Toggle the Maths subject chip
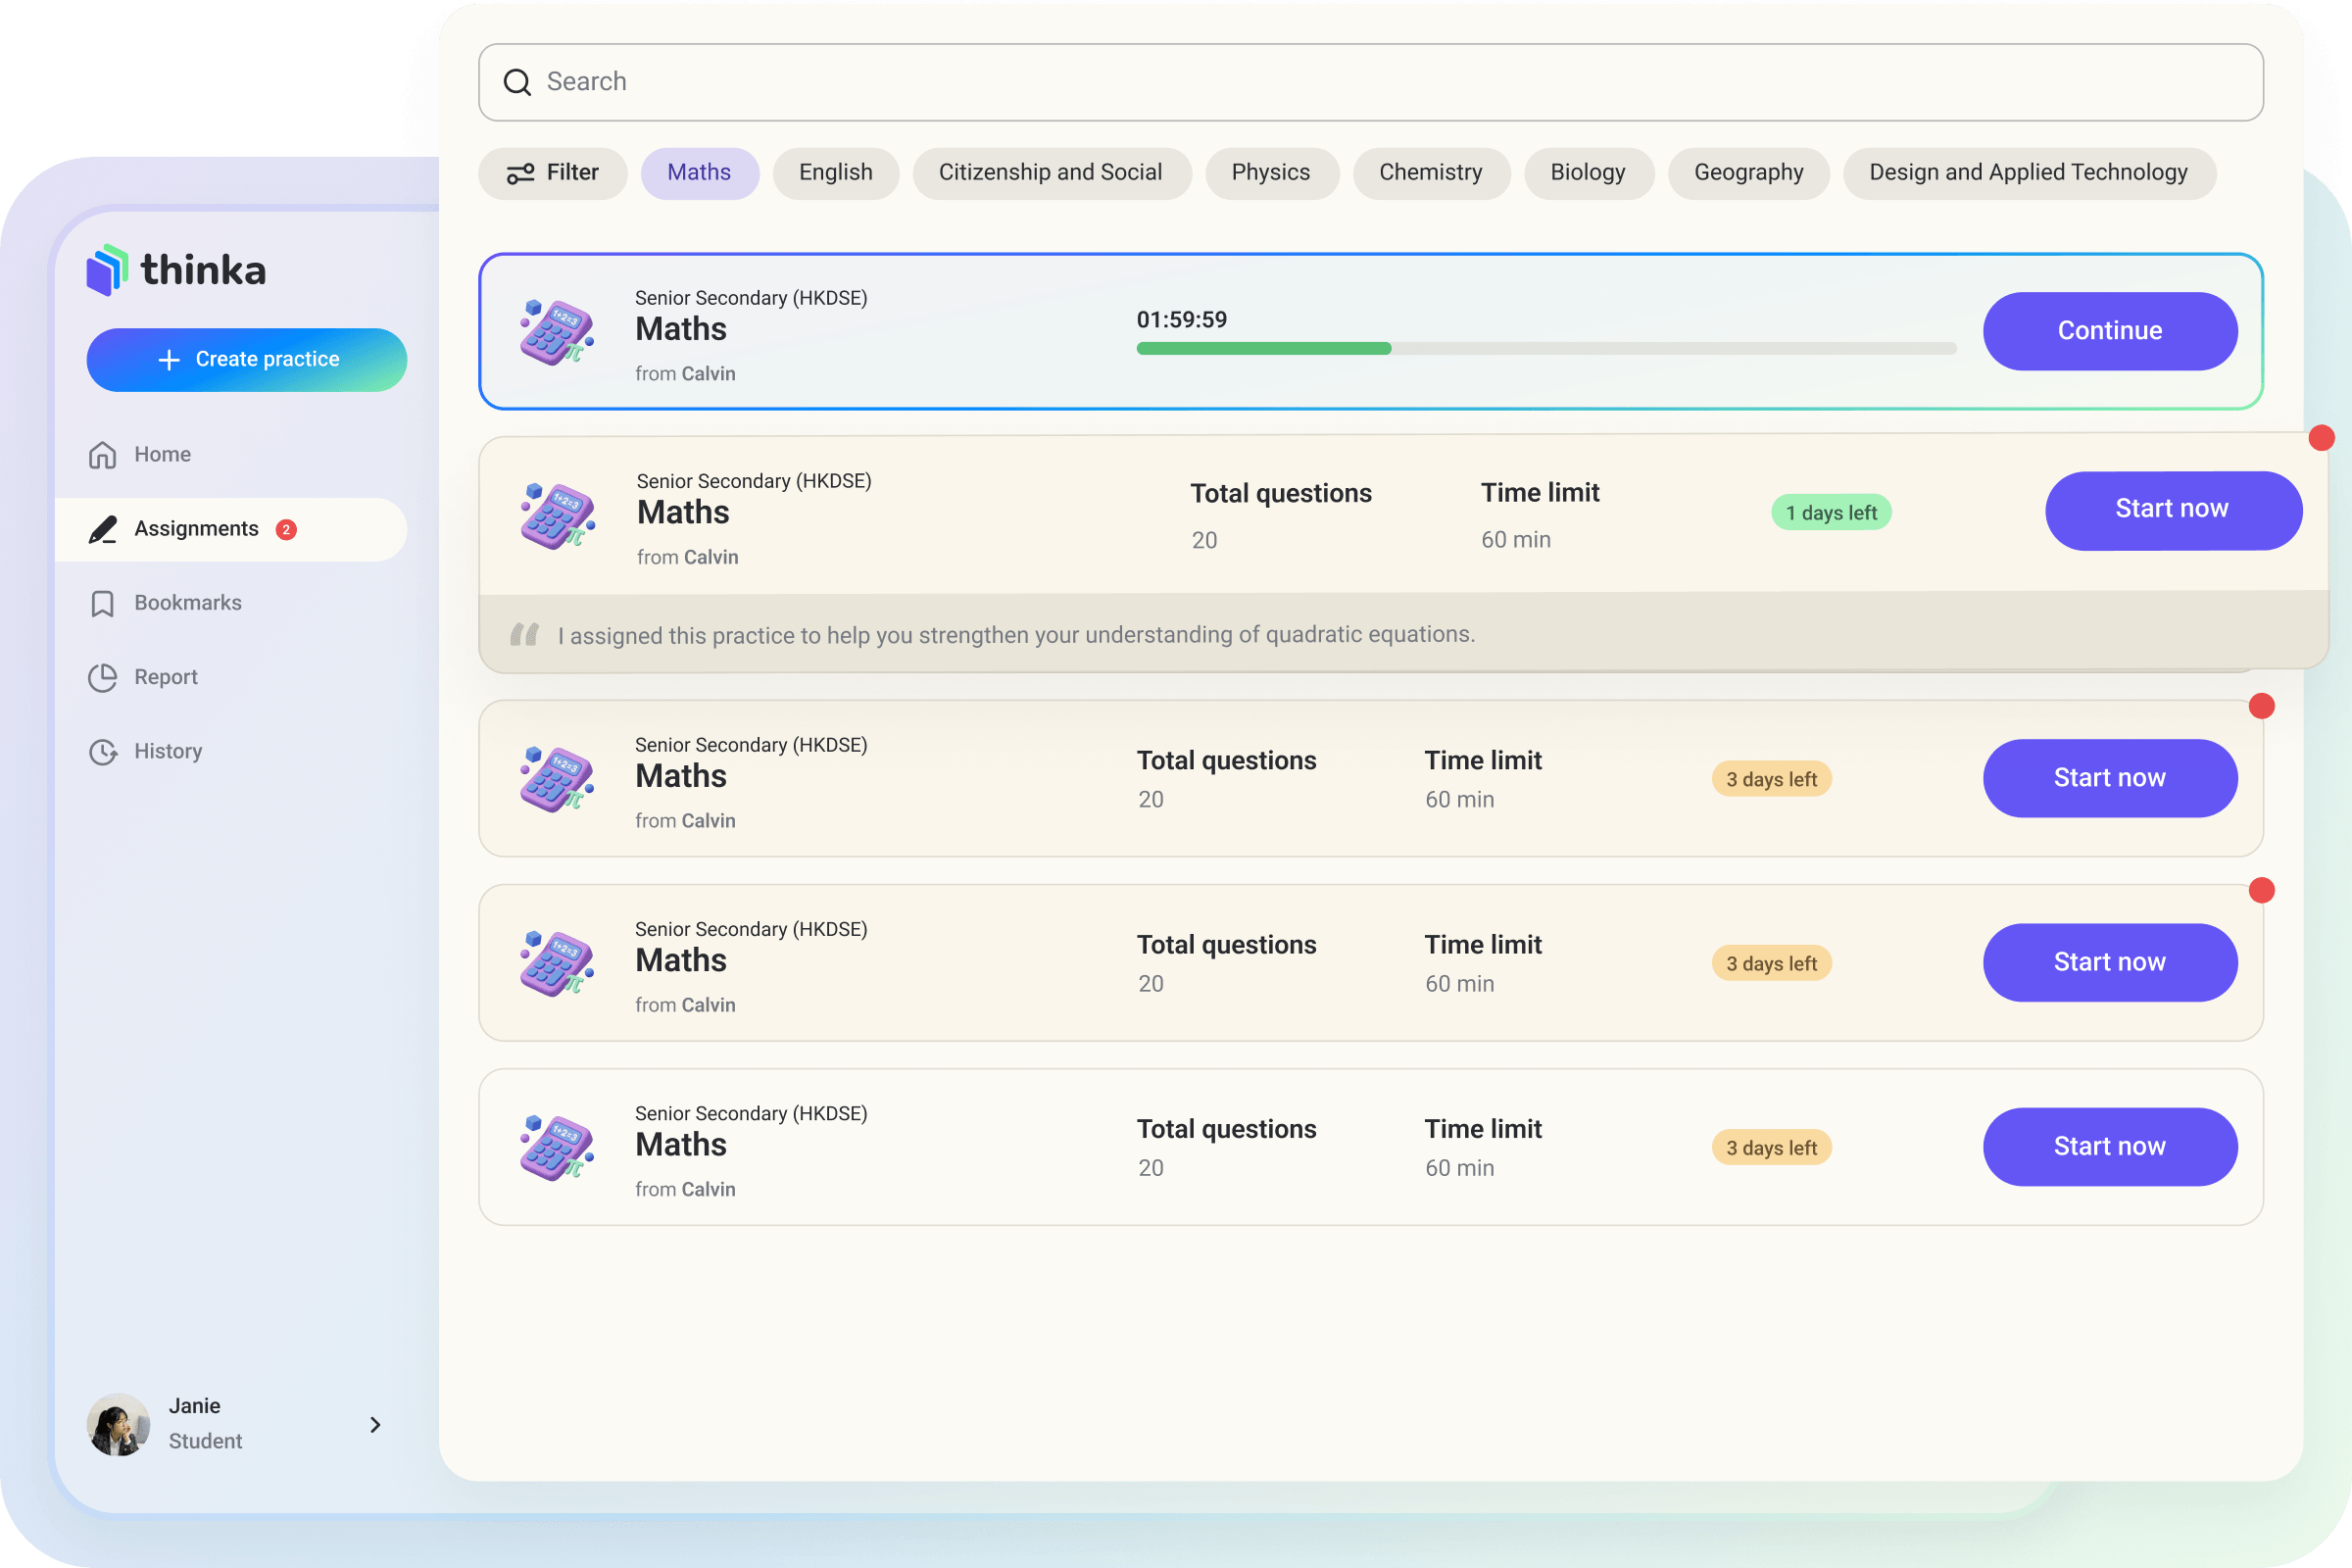This screenshot has height=1568, width=2352. [x=699, y=173]
